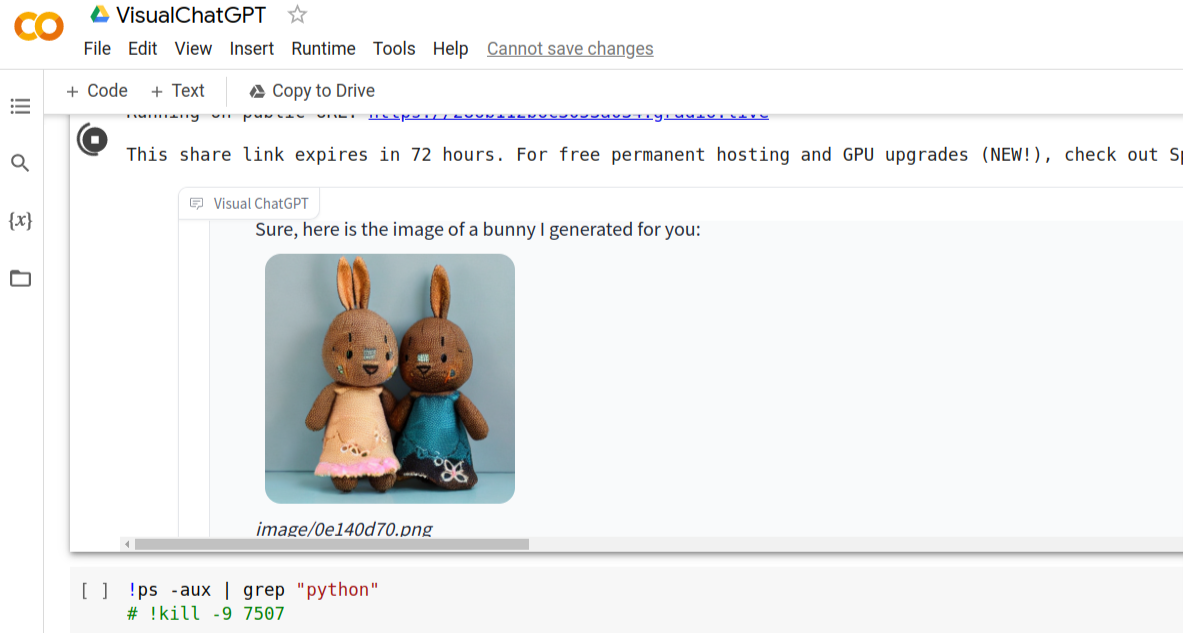Click the 'This share link expires' output text
The image size is (1183, 633).
(x=654, y=155)
